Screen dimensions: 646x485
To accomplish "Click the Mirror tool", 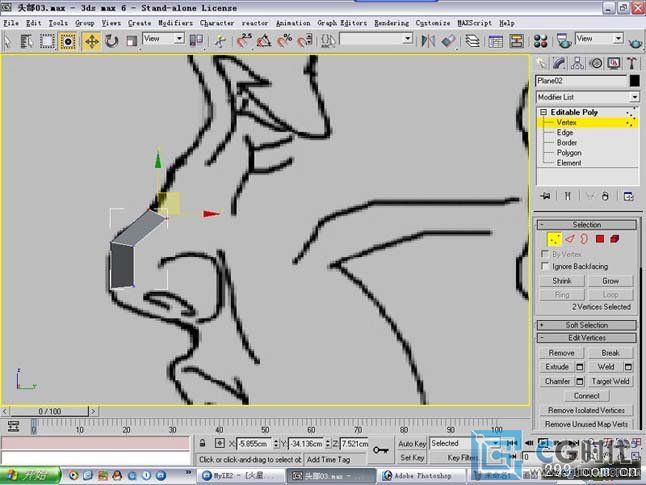I will coord(428,41).
